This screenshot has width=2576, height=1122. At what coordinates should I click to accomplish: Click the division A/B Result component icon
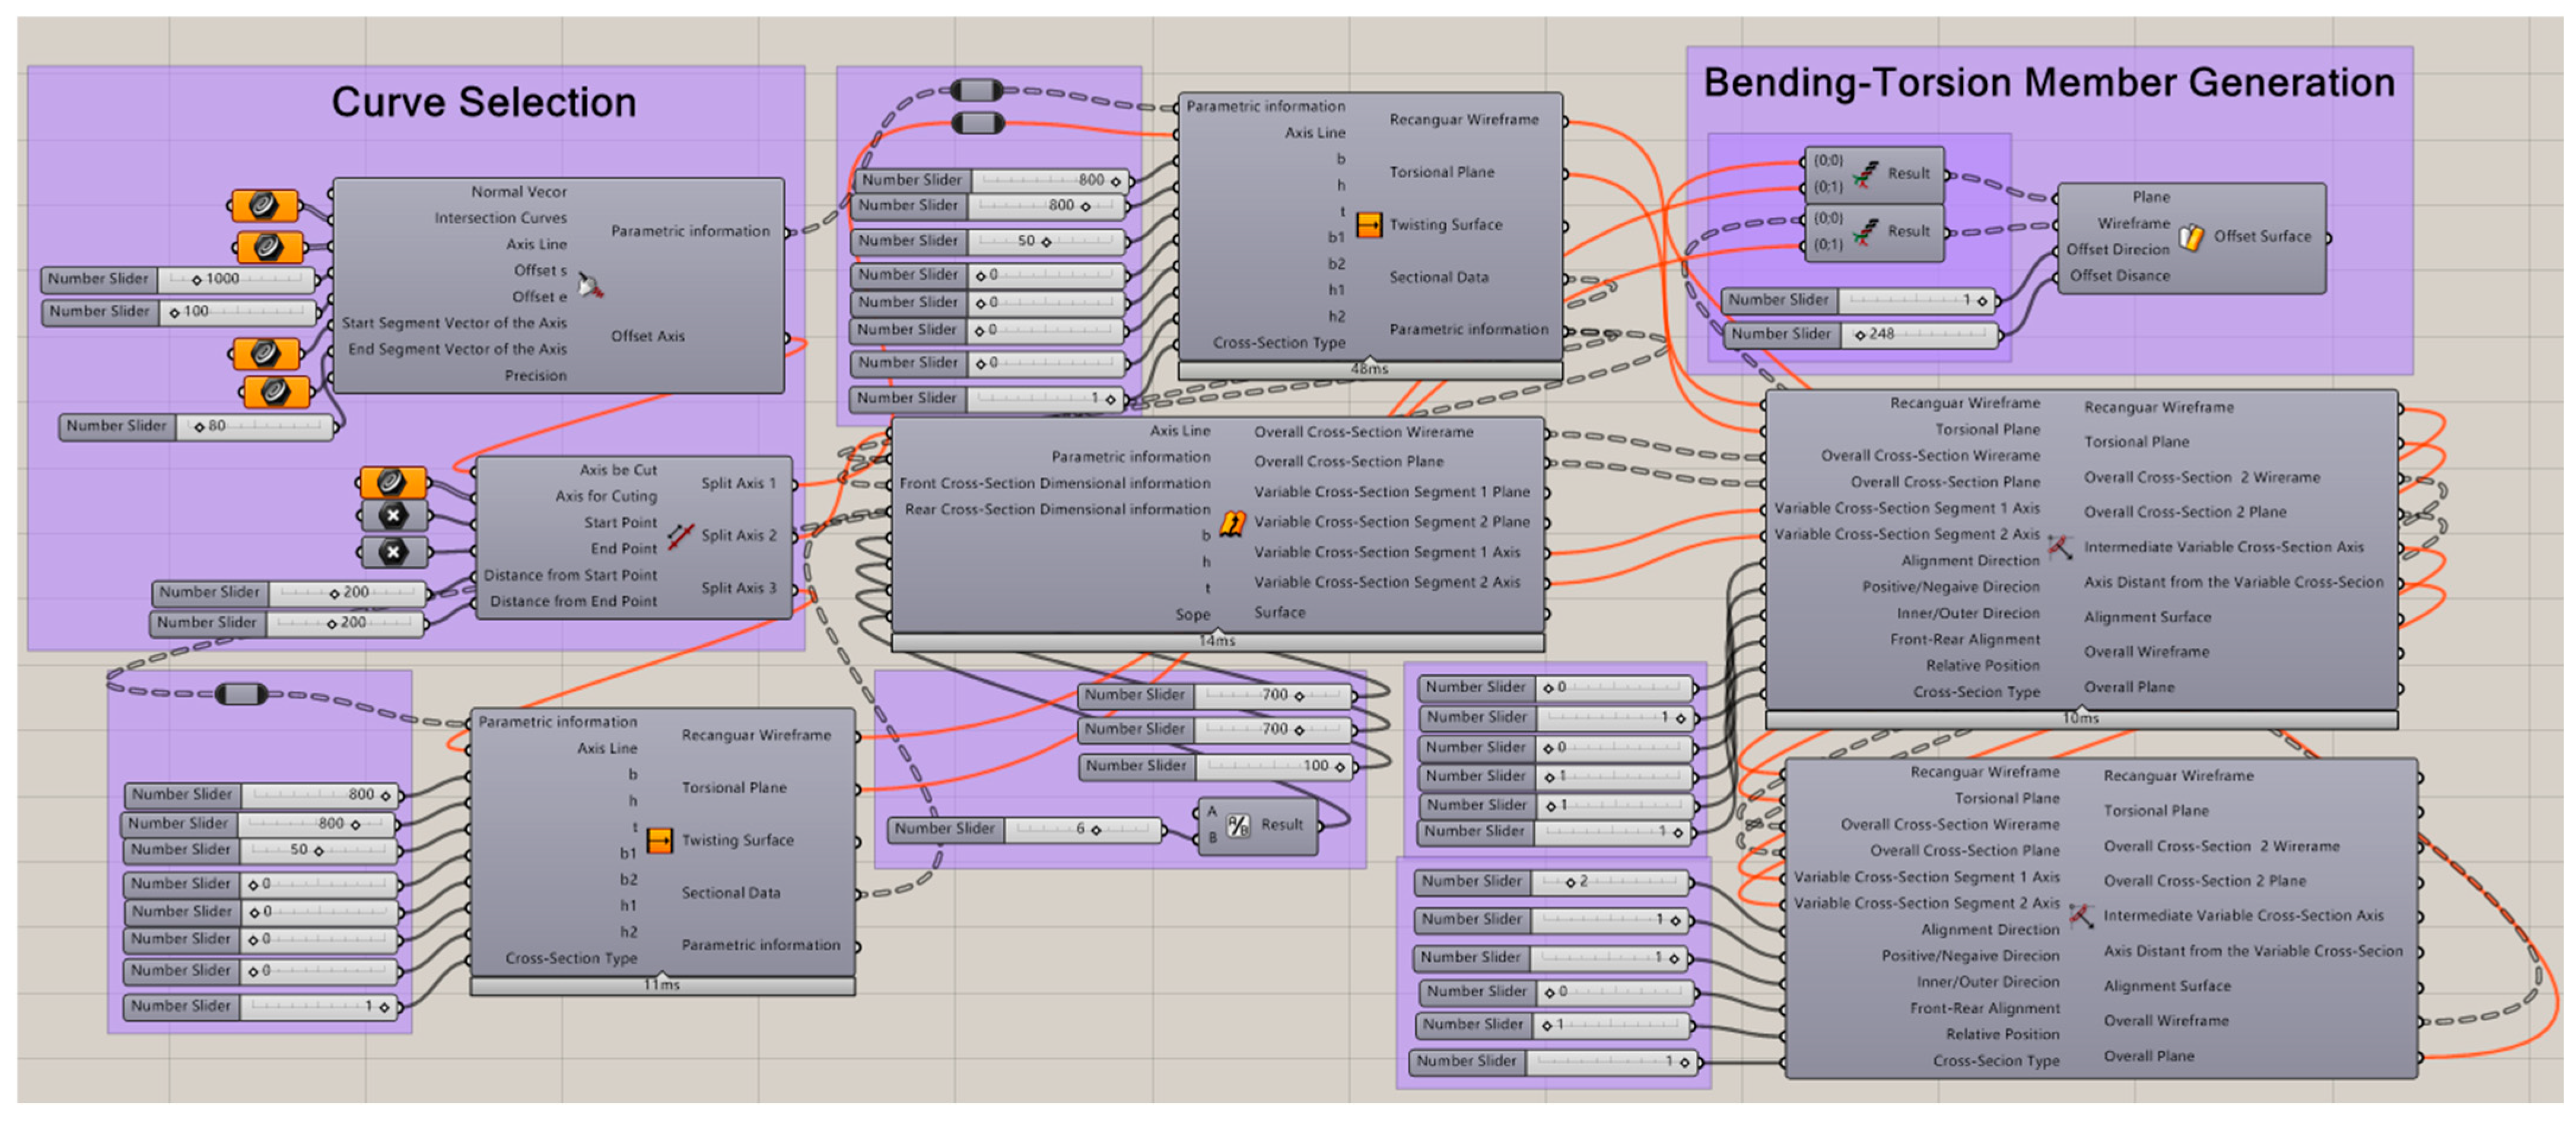1238,825
